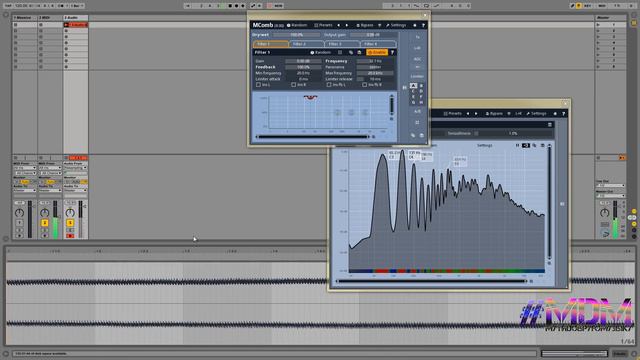640x360 pixels.
Task: Open MIDI From dropdown on track 1 Massive
Action: tap(25, 168)
